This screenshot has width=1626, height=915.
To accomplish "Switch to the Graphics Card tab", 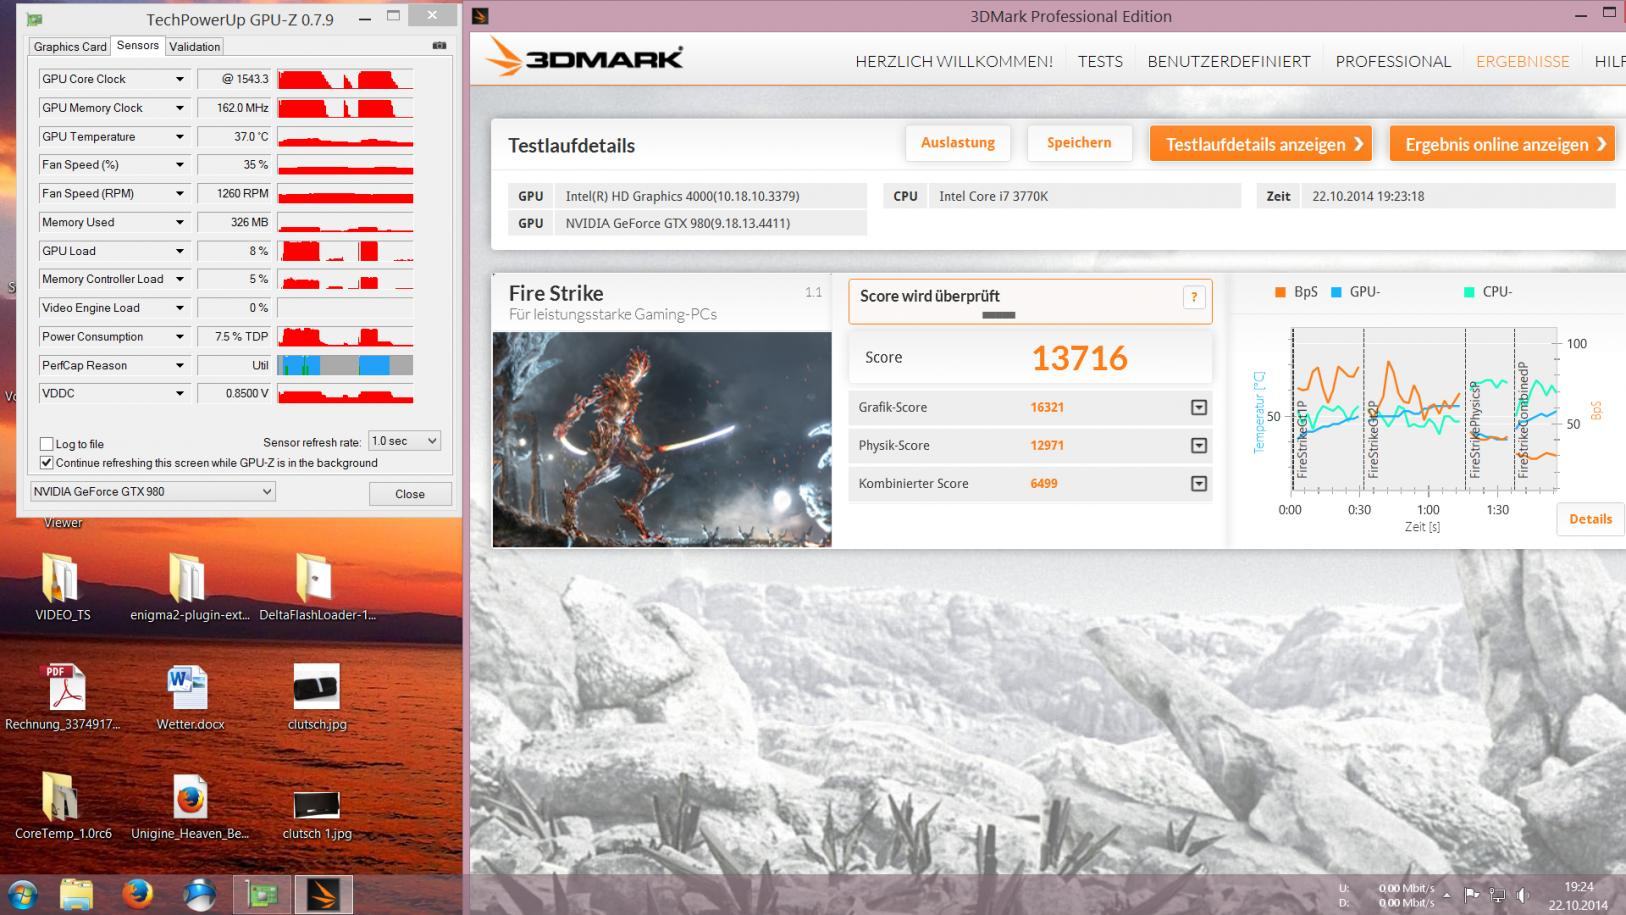I will pos(69,47).
